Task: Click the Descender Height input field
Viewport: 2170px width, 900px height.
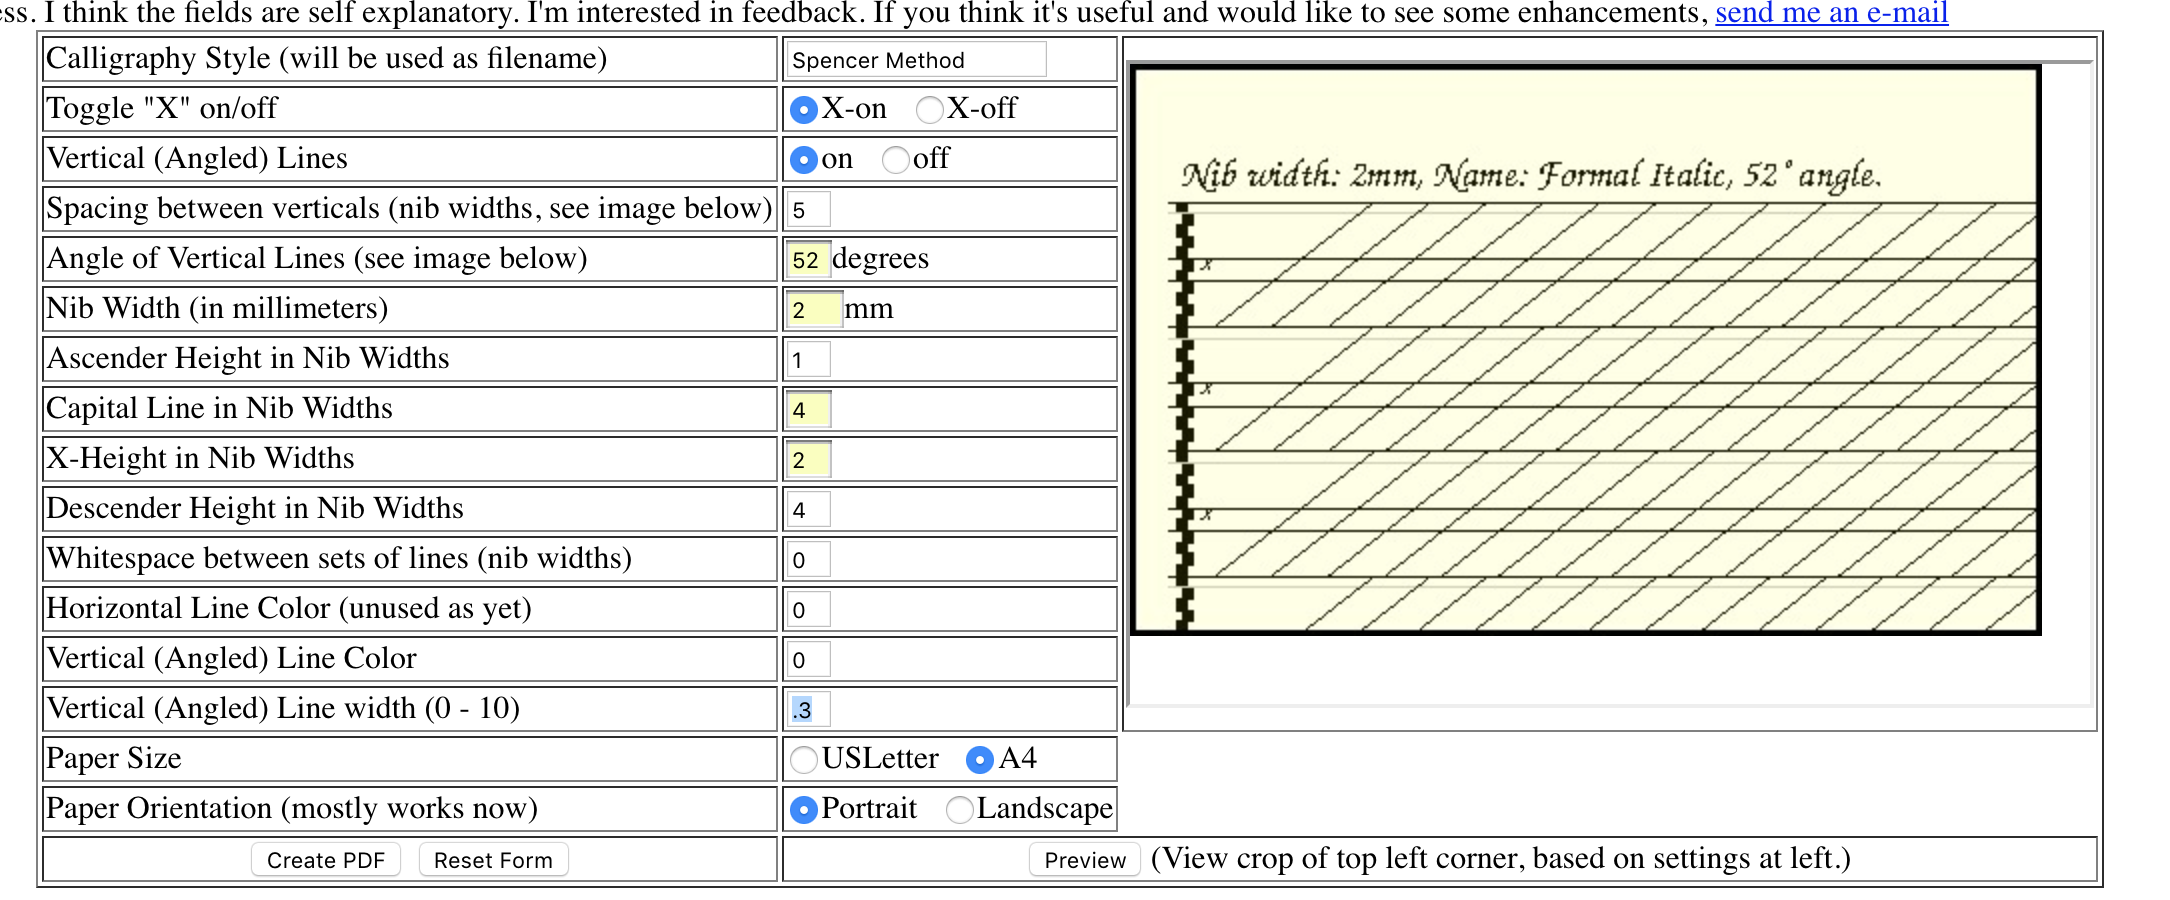Action: [808, 510]
